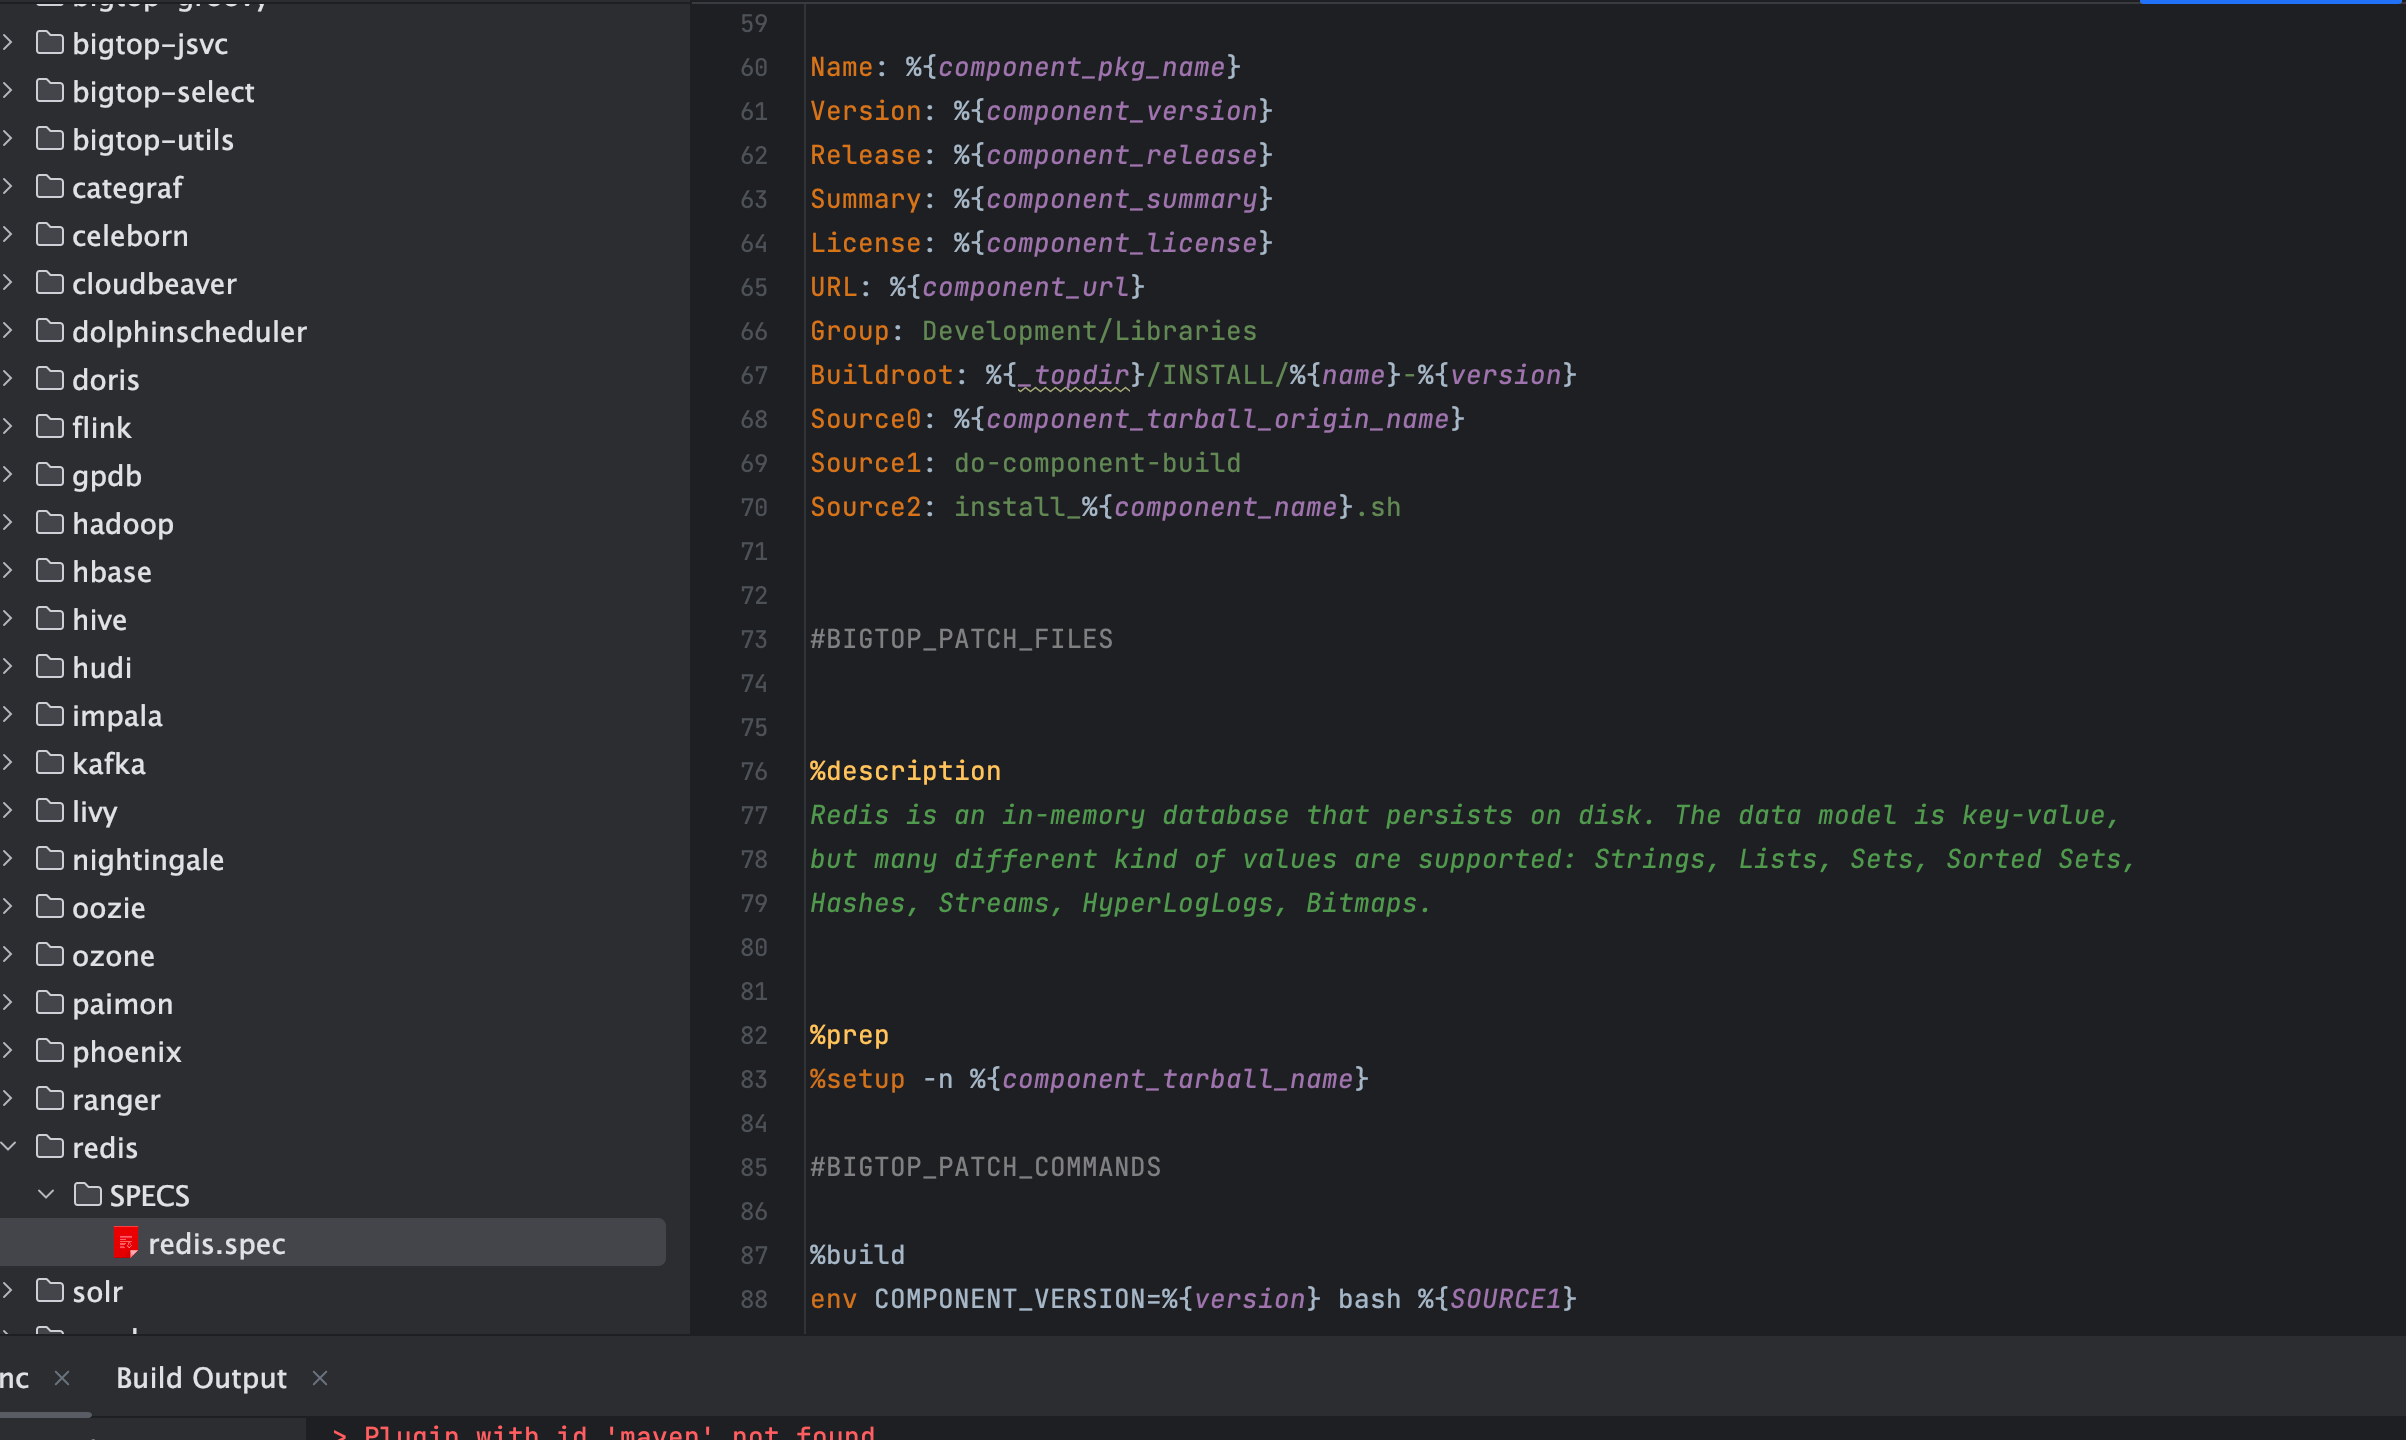Click the bigtop-jsvc folder icon
Viewport: 2406px width, 1440px height.
coord(49,43)
